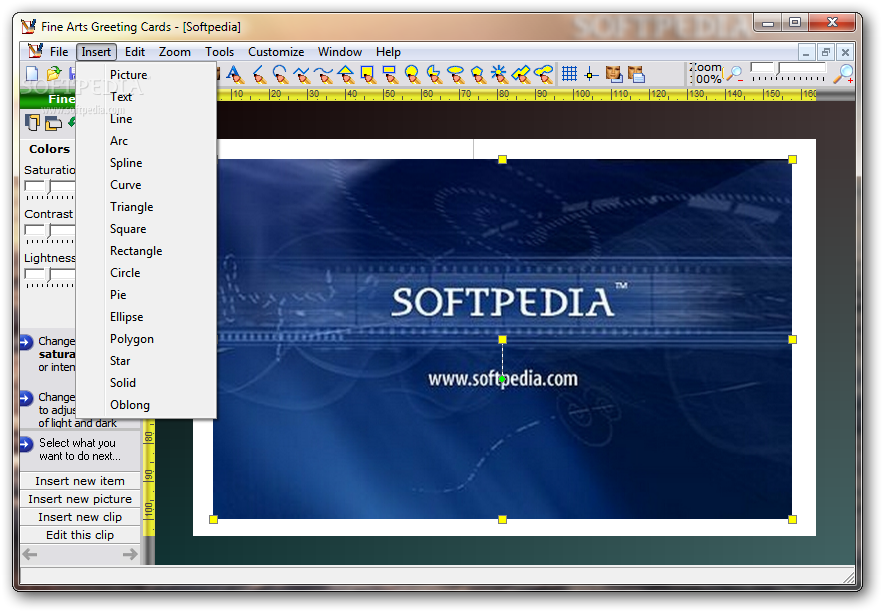
Task: Select the Triangle shape tool icon
Action: [346, 74]
